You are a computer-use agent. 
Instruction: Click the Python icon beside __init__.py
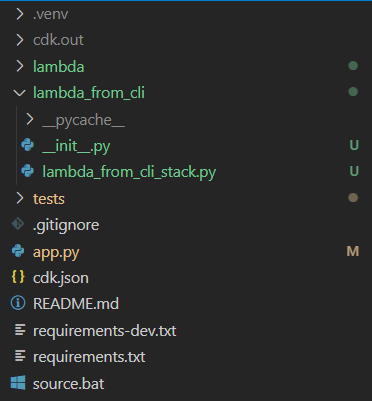[27, 145]
